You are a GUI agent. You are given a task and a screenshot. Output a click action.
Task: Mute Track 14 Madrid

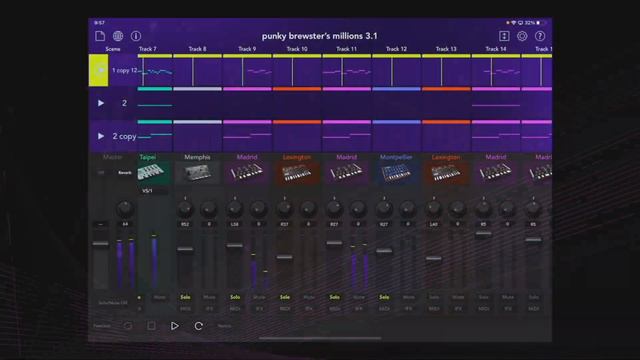(x=508, y=297)
